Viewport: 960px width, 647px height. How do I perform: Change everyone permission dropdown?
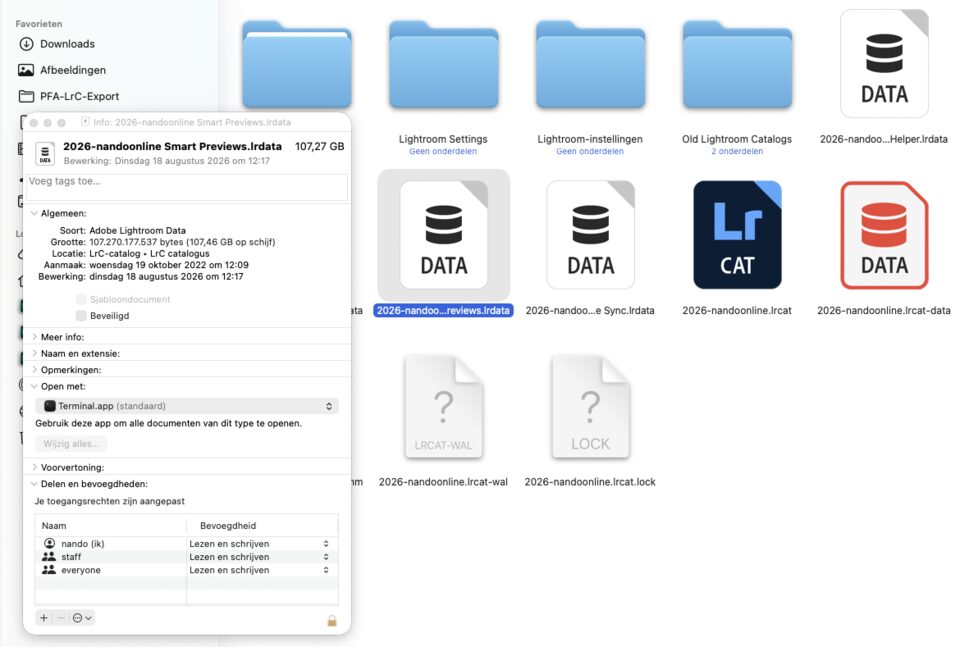tap(260, 570)
